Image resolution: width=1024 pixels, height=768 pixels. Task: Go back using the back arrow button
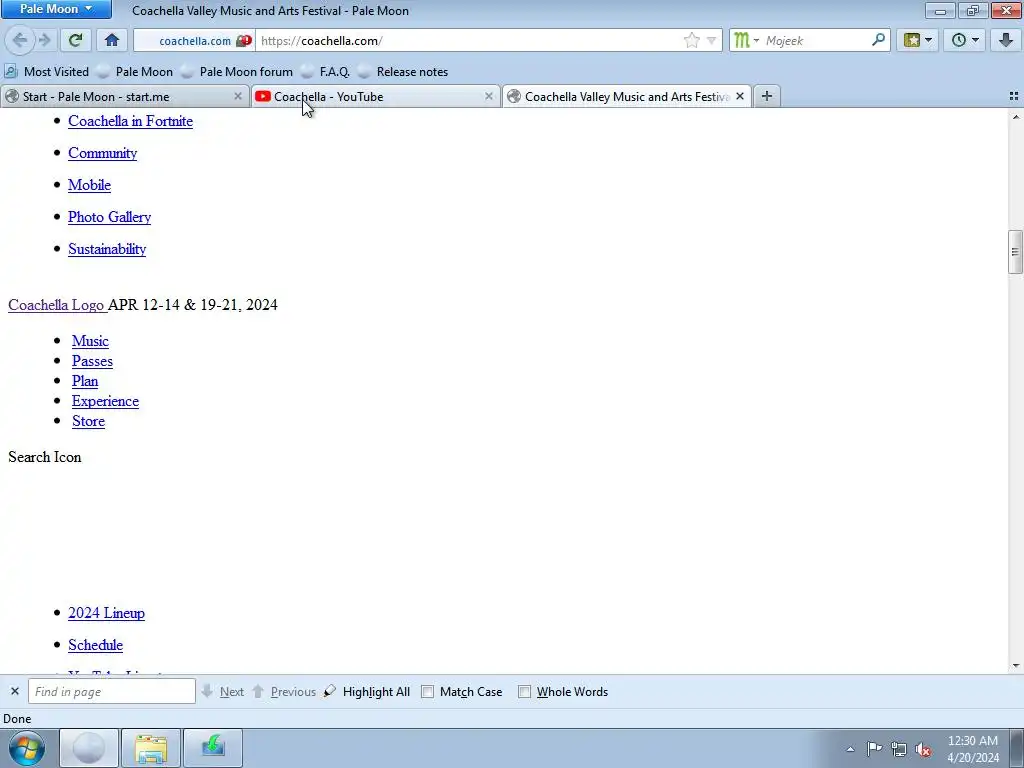pos(20,40)
